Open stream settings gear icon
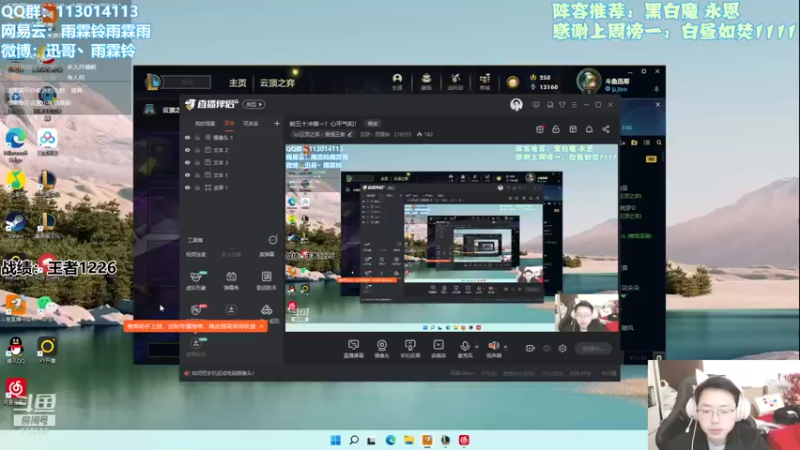800x450 pixels. (562, 348)
